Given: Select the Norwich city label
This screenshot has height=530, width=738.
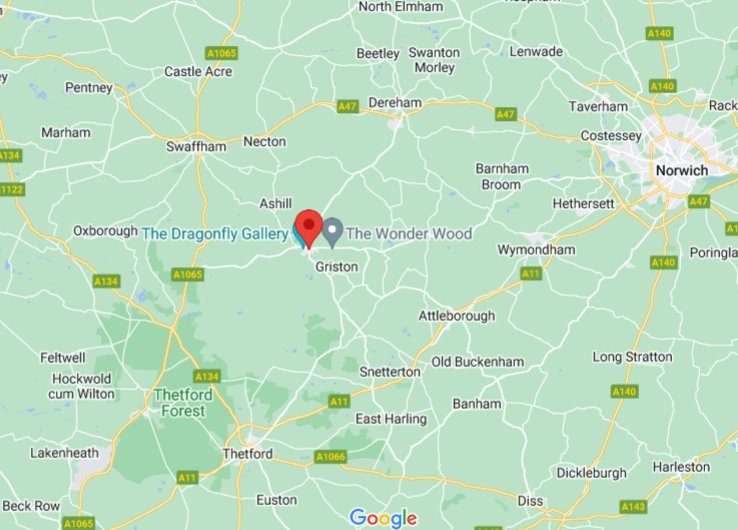Looking at the screenshot, I should pos(682,170).
